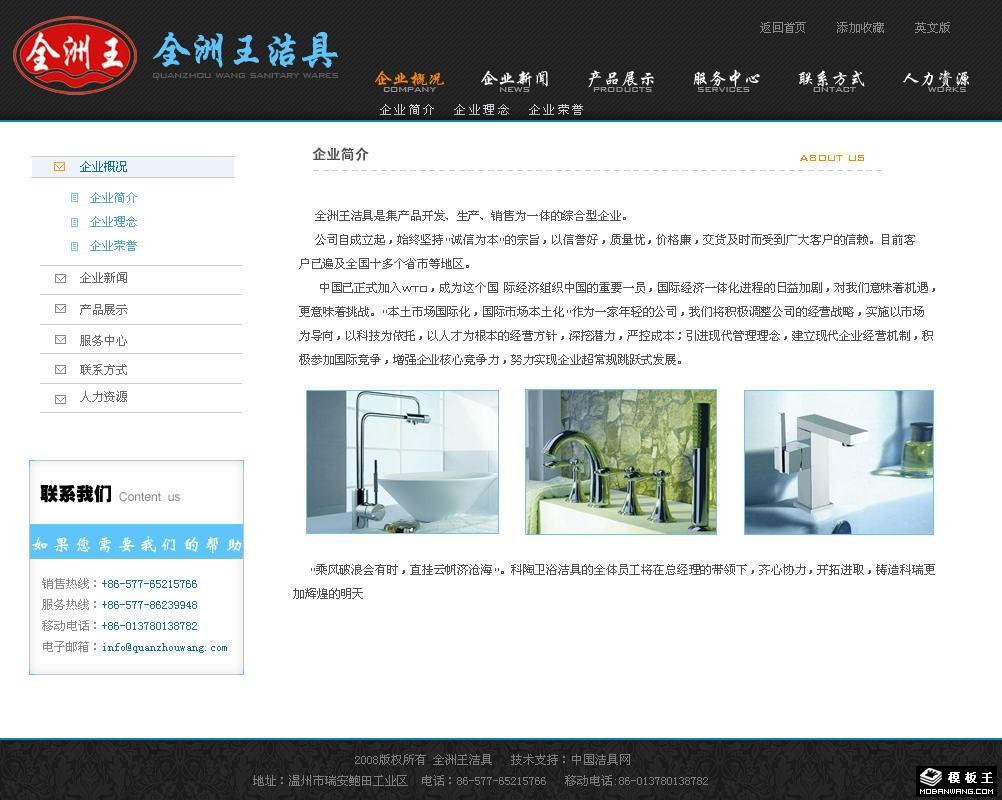The image size is (1002, 800).
Task: Click 全洲王洁具 blue brand title
Action: (246, 51)
